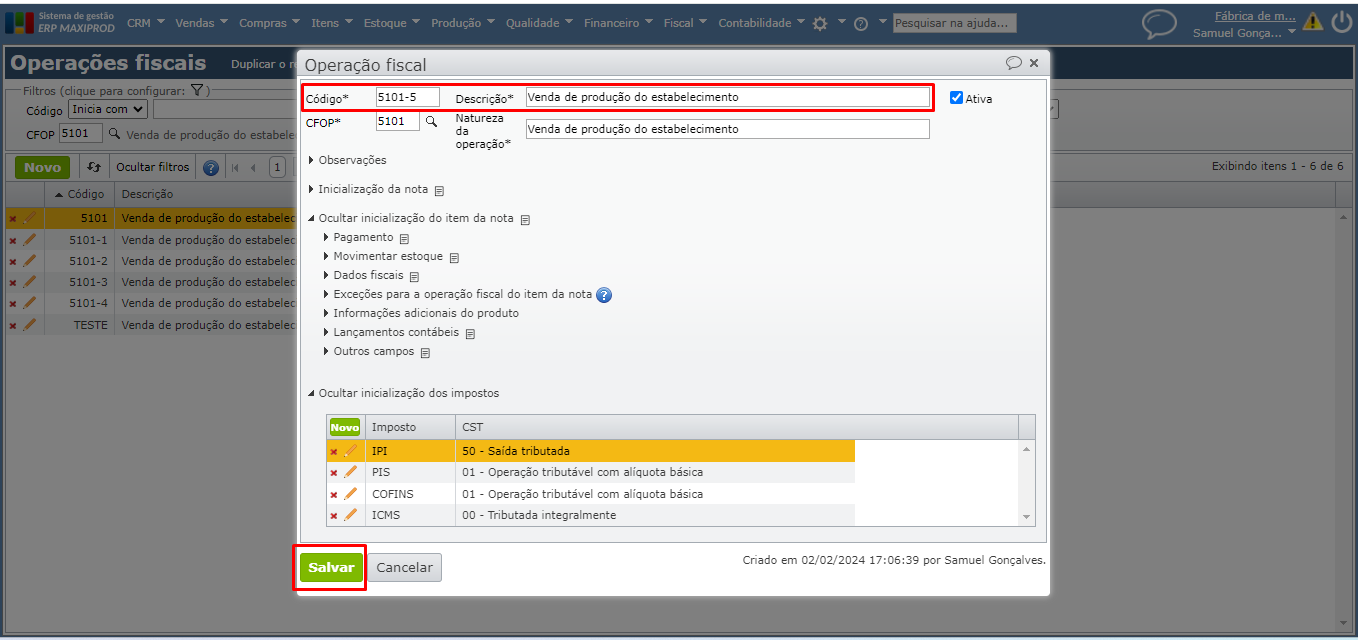Viewport: 1358px width, 640px height.
Task: Click the Pesquisar na ajuda search box
Action: click(x=954, y=23)
